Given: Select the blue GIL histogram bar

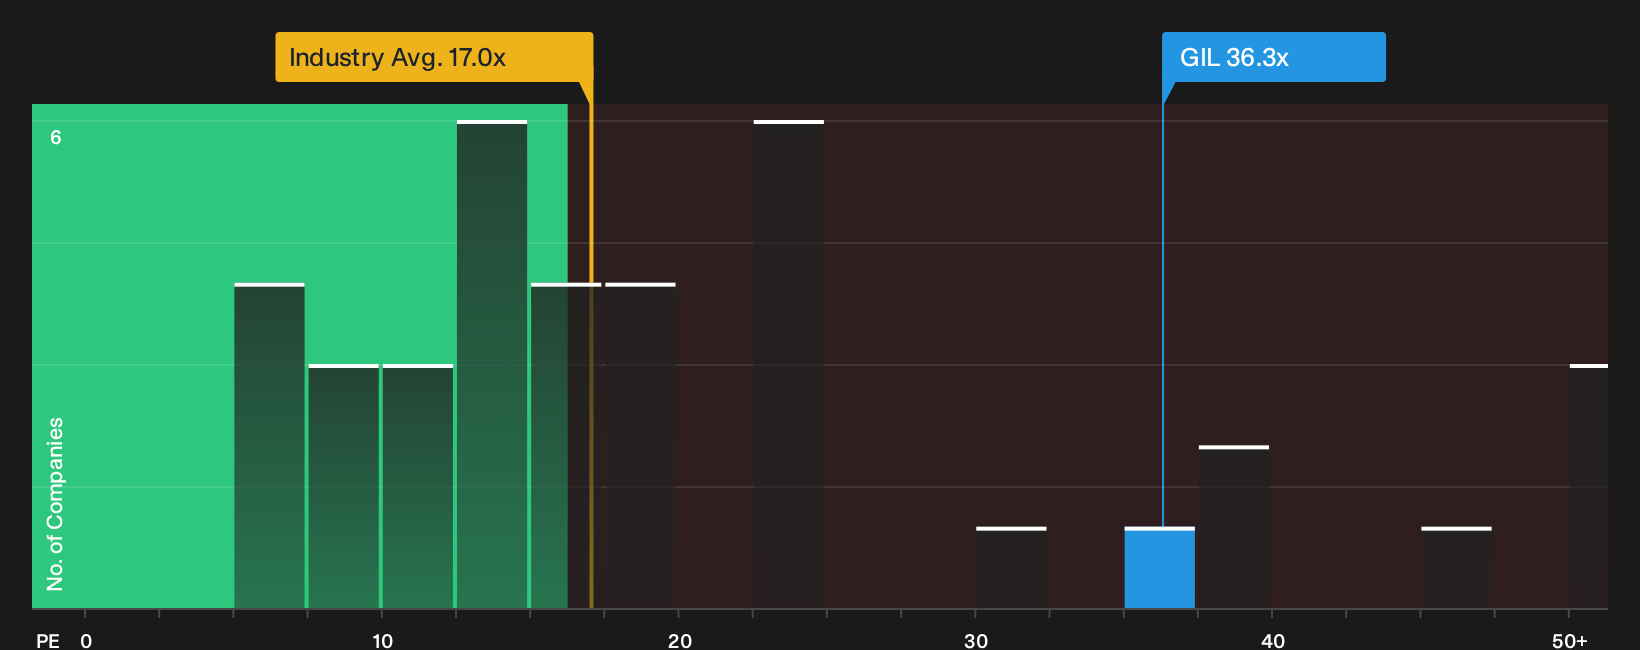Looking at the screenshot, I should [1159, 568].
